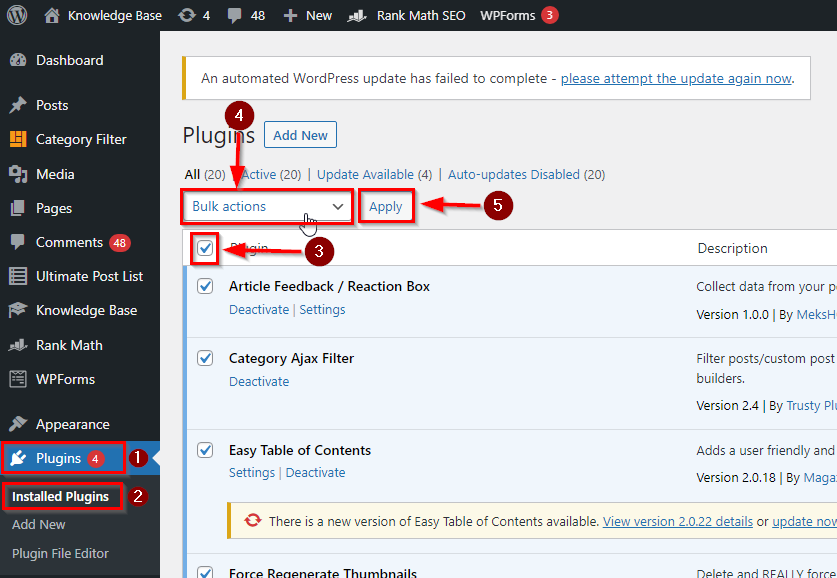Uncheck Article Feedback / Reaction Box checkbox

click(205, 286)
